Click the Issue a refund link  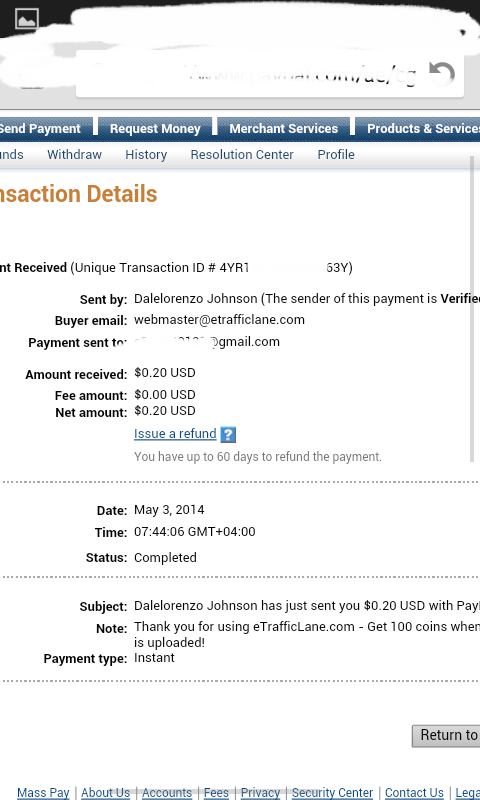pos(175,434)
